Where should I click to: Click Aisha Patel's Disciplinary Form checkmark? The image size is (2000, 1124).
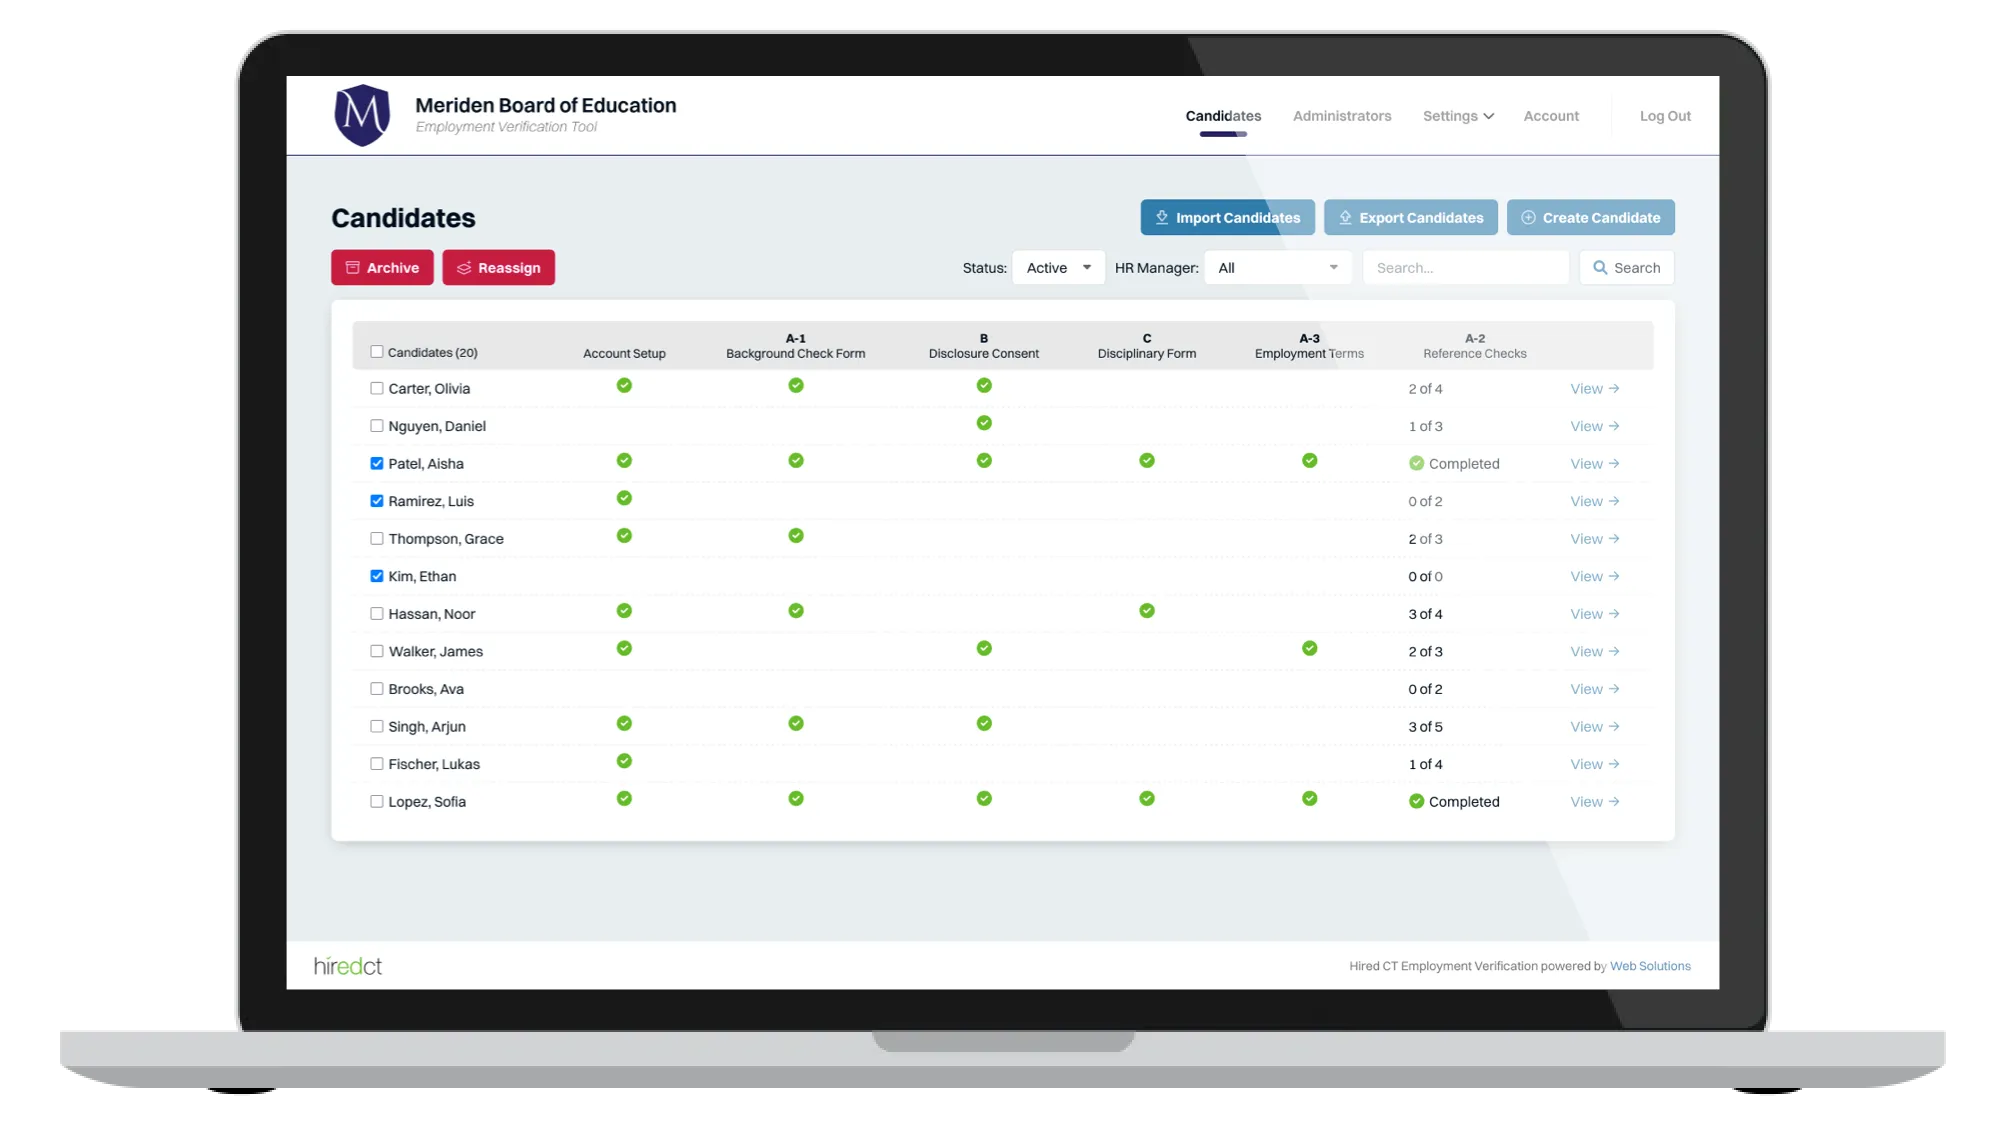point(1147,460)
